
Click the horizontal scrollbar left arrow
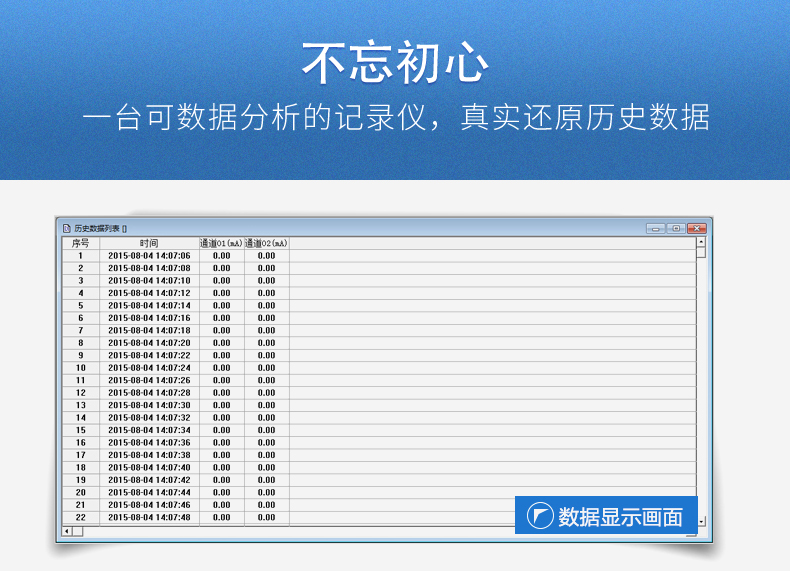click(67, 531)
